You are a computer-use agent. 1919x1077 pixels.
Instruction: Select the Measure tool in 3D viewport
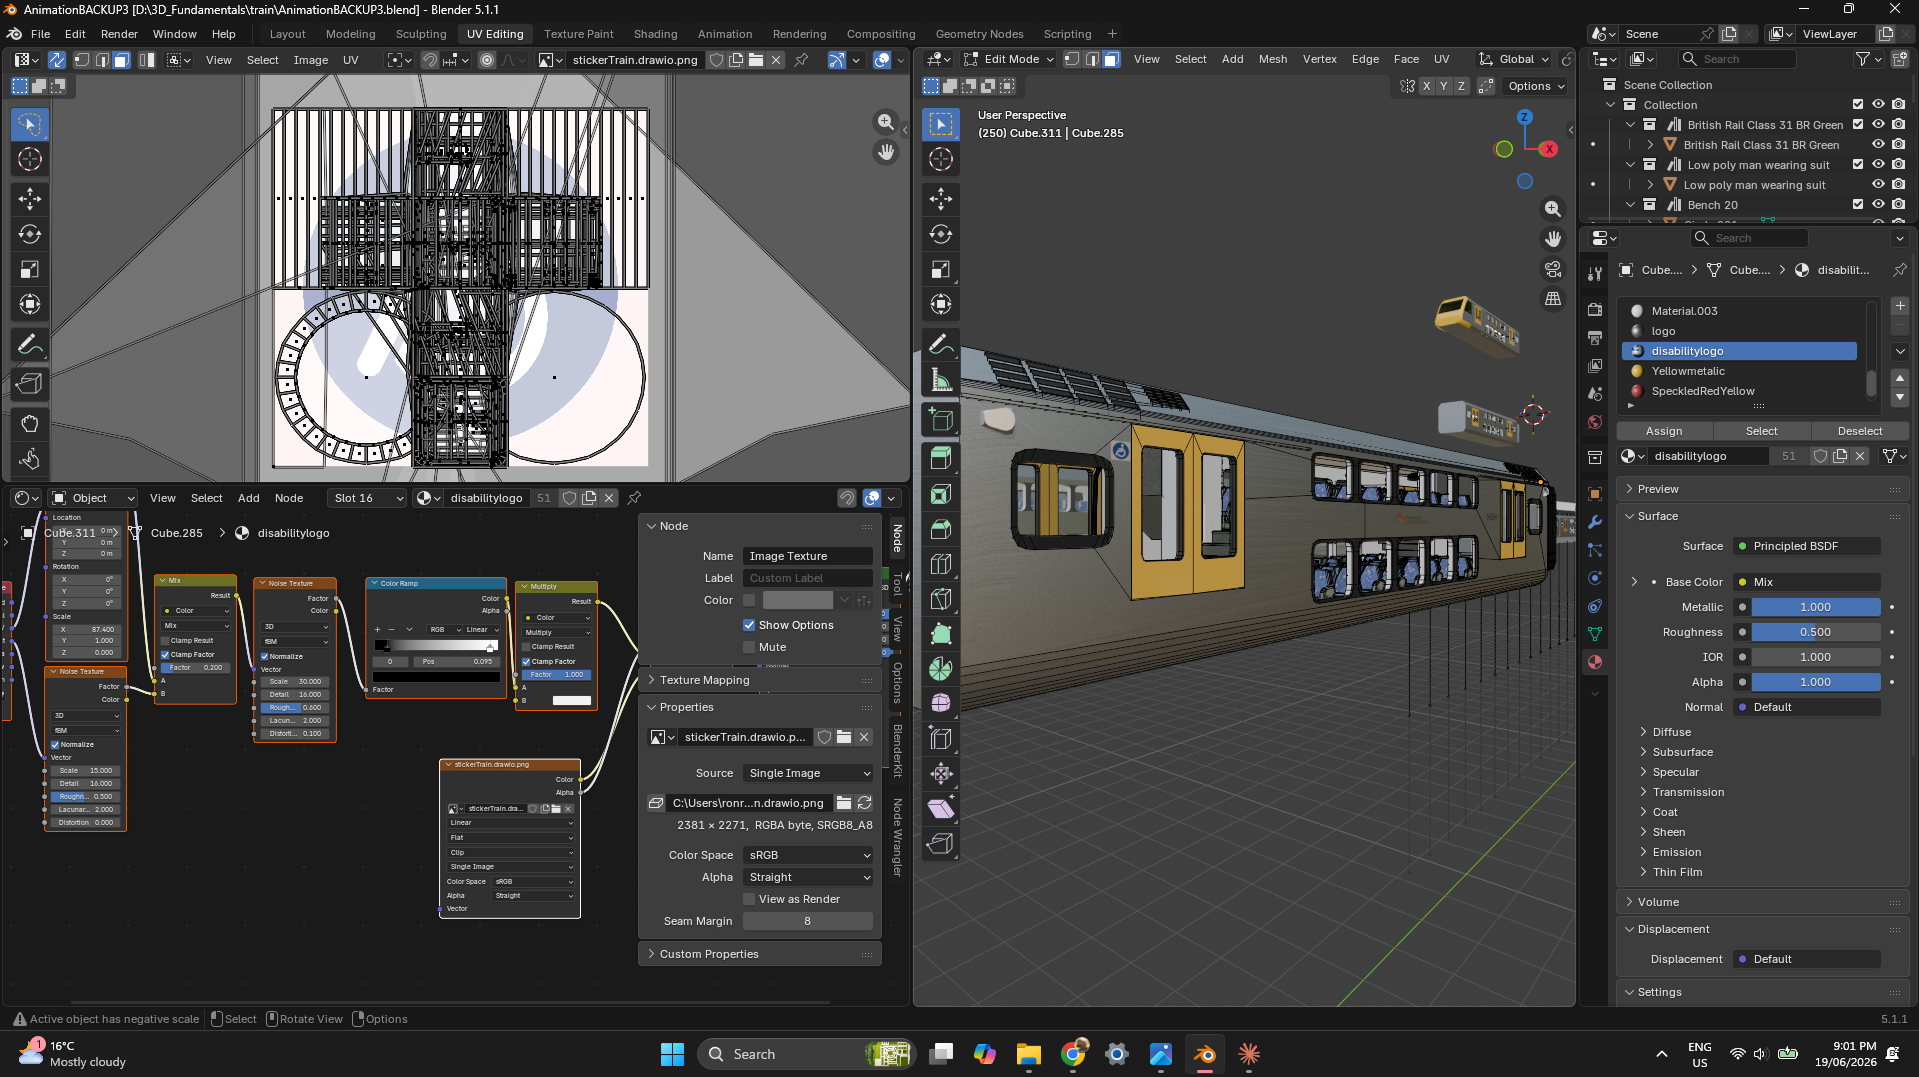click(x=941, y=380)
